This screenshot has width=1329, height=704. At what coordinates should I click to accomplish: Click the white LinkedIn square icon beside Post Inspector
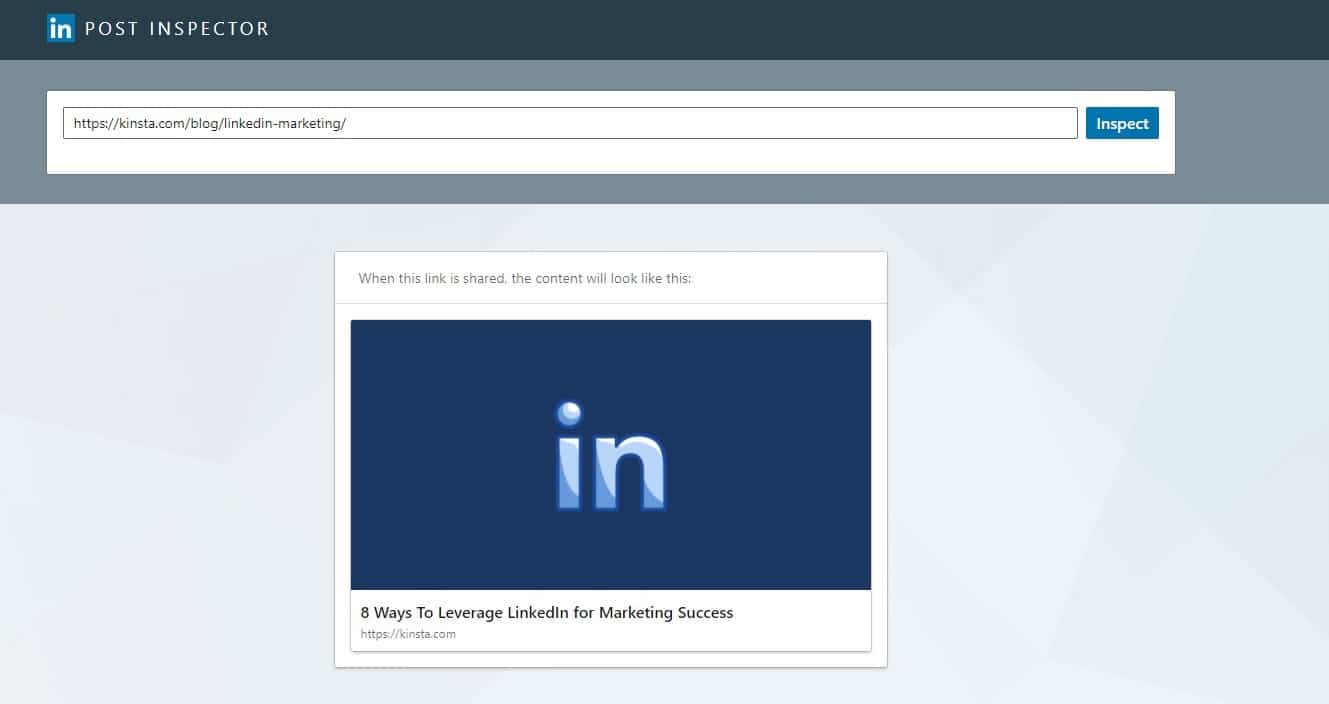click(x=59, y=28)
